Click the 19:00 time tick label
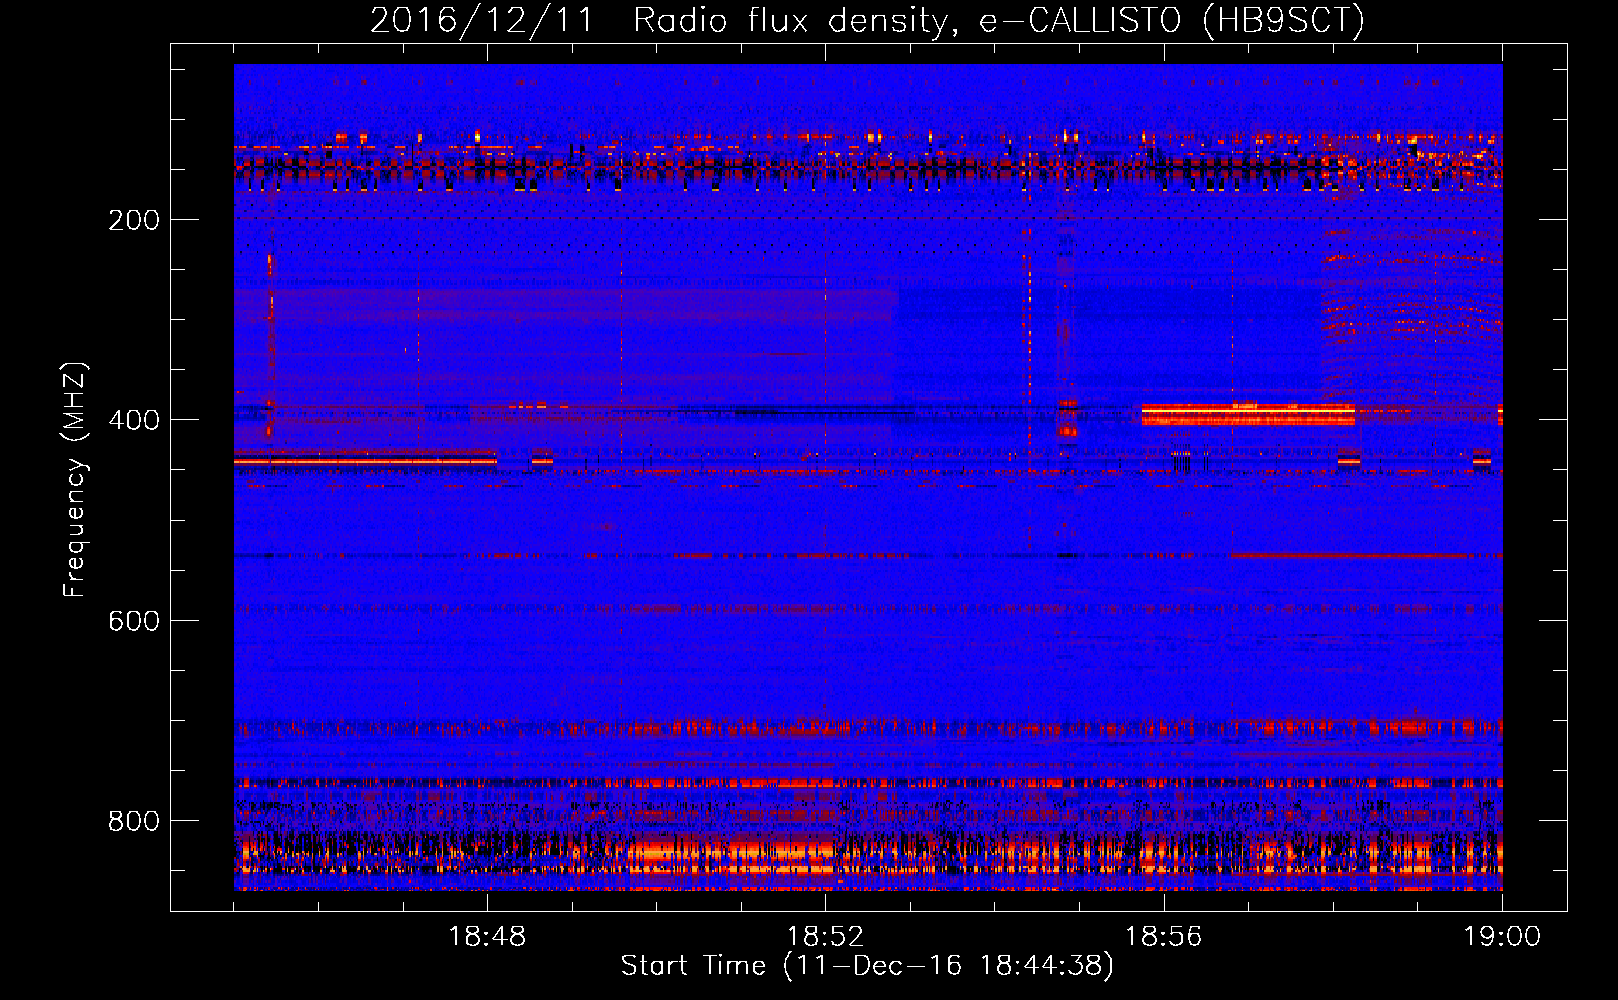Screen dimensions: 1618x1000 click(1502, 937)
